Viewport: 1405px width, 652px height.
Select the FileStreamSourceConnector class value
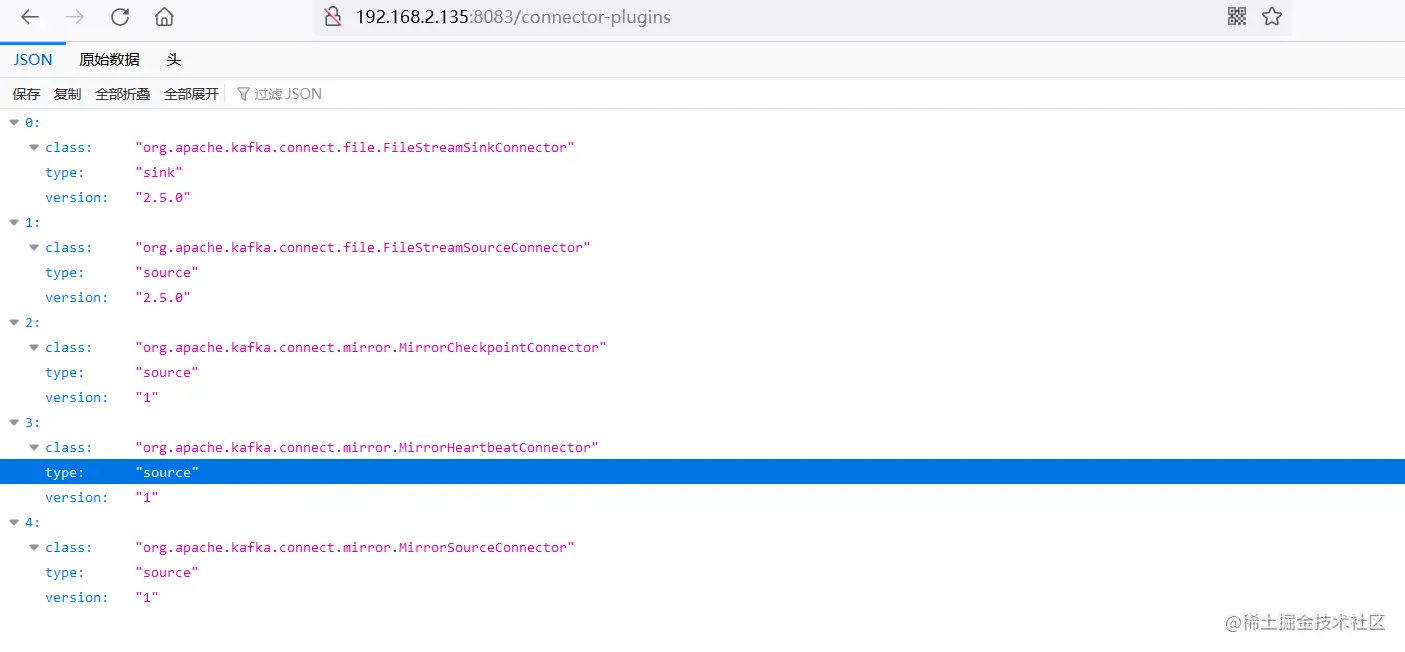363,247
